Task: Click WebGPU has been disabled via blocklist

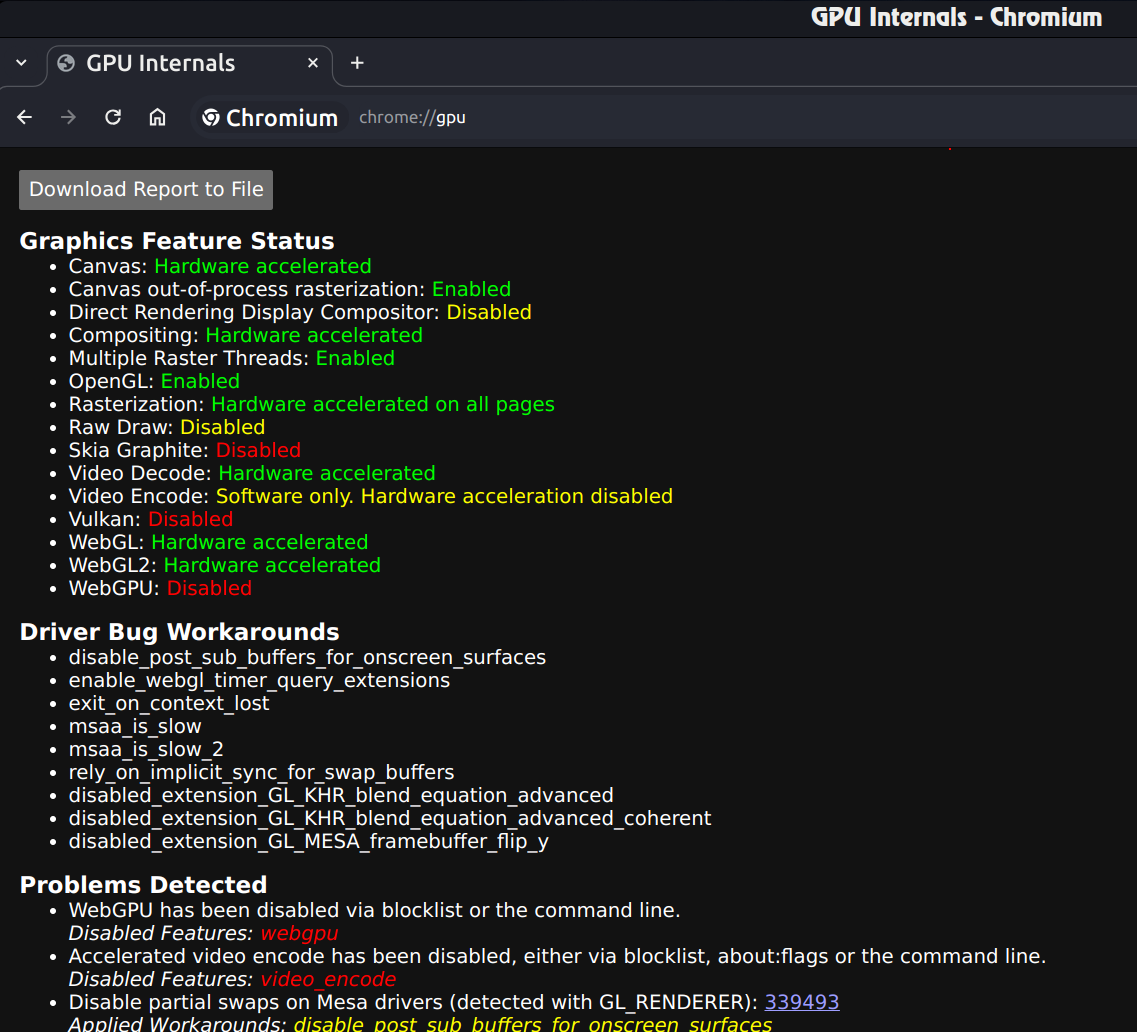Action: [x=375, y=911]
